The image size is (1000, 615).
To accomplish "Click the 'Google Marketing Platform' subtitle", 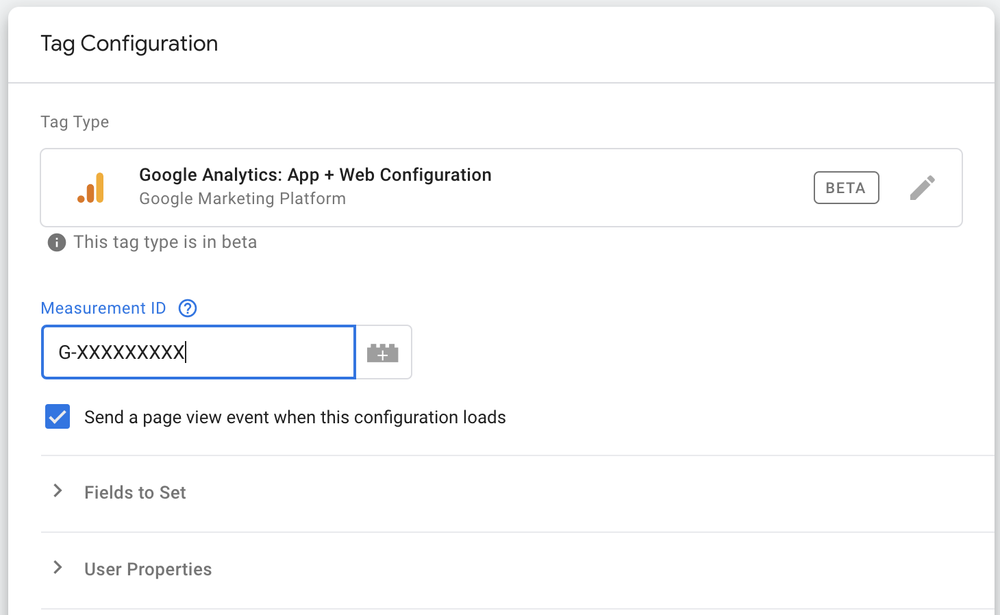I will 242,199.
